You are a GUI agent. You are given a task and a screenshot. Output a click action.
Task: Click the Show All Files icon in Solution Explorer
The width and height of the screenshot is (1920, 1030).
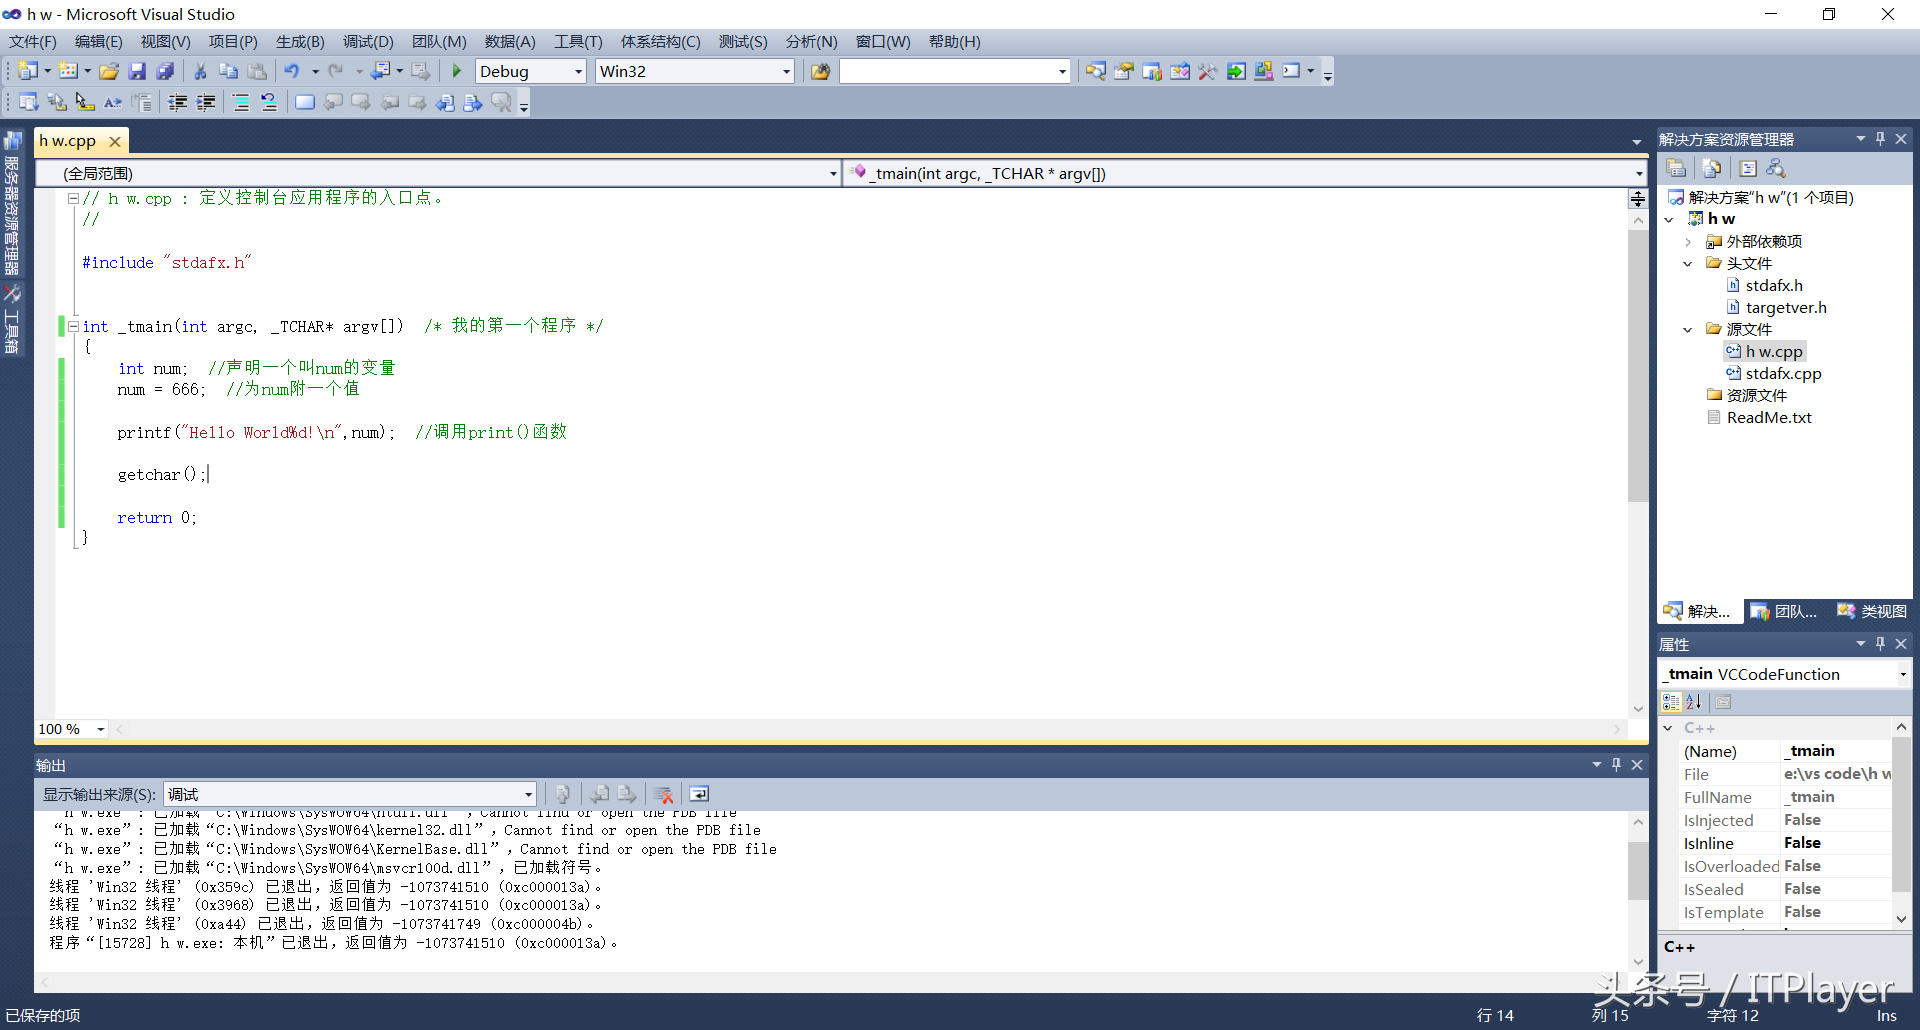pyautogui.click(x=1712, y=168)
